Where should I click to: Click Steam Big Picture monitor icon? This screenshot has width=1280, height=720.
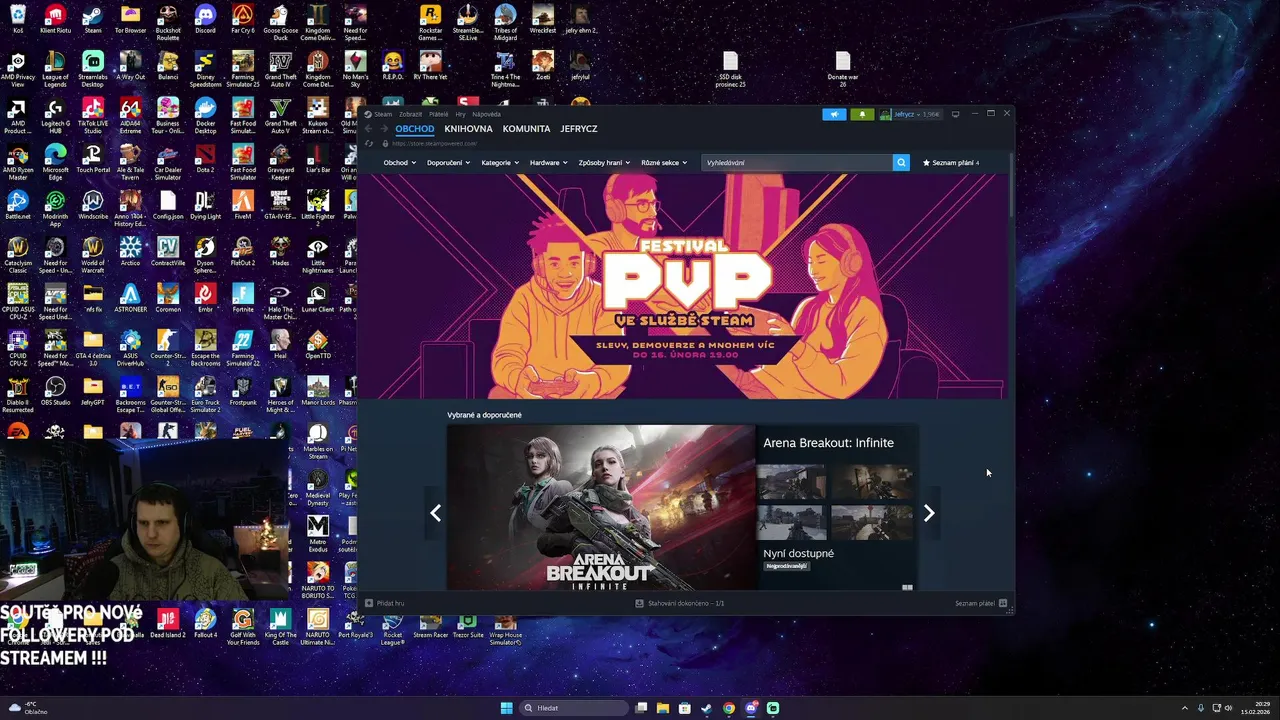pos(955,114)
